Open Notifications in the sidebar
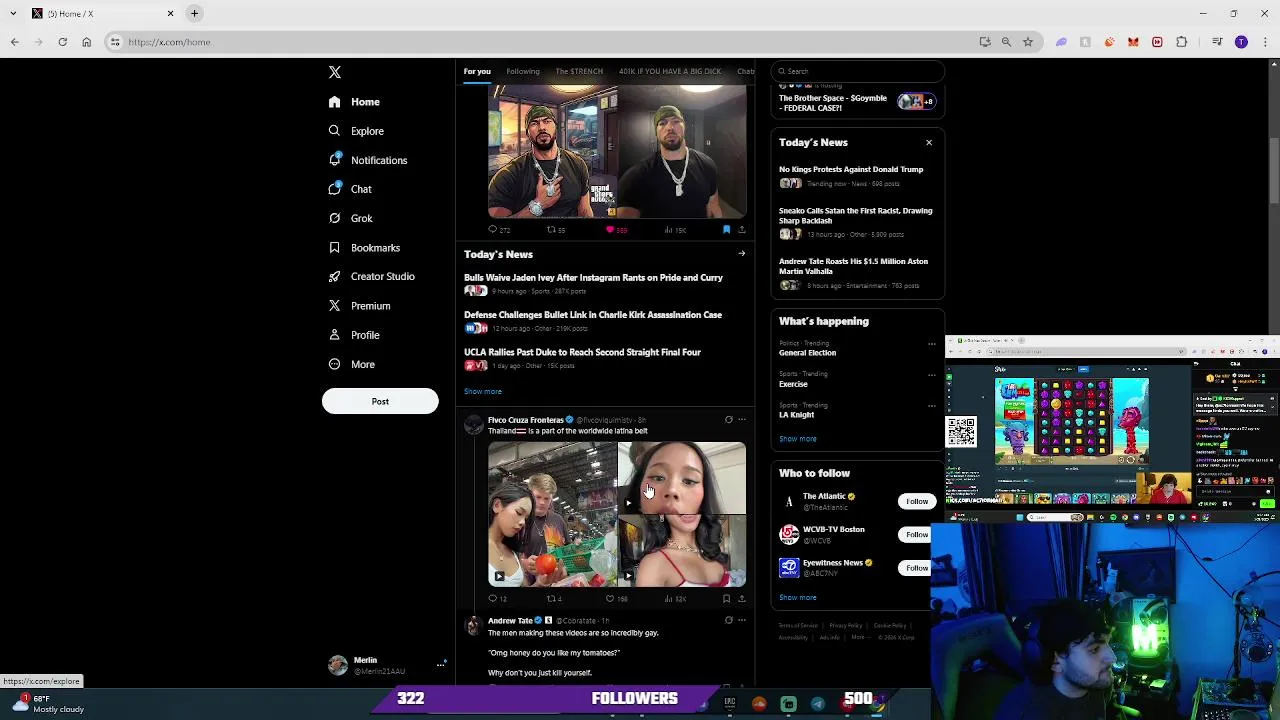Screen dimensions: 1280x720 click(x=368, y=160)
